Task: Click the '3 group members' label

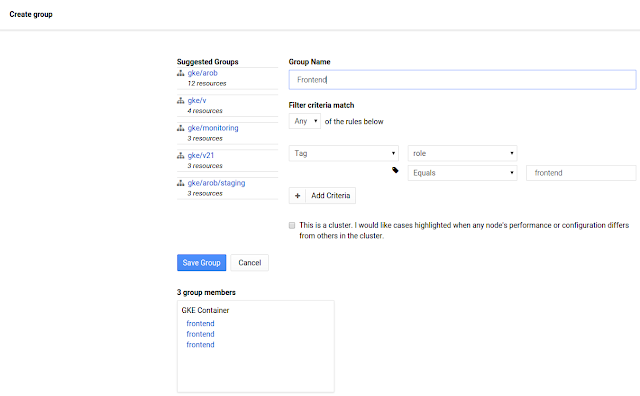Action: [x=206, y=292]
